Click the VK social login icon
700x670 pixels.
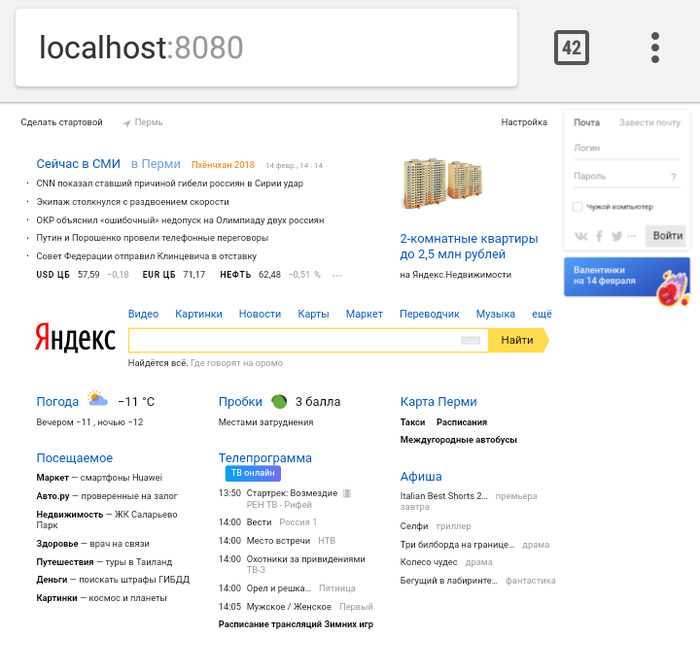click(582, 237)
